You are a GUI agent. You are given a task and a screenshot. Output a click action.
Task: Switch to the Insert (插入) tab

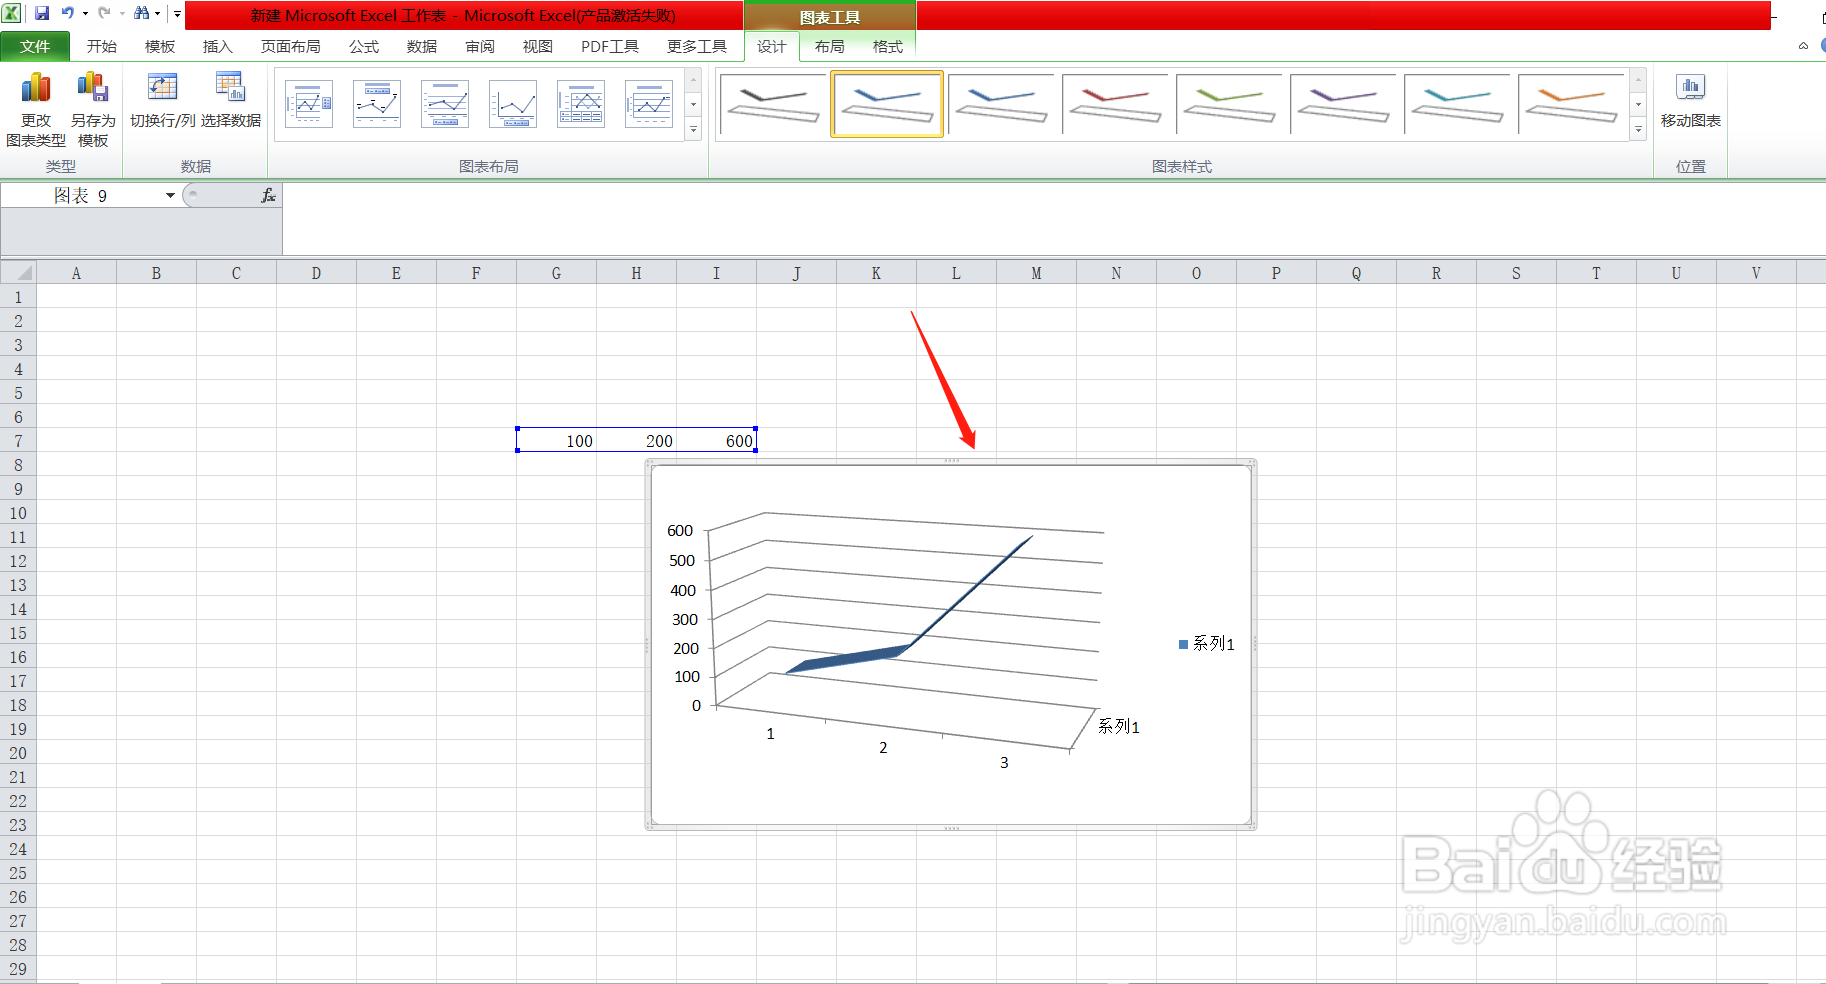point(218,46)
